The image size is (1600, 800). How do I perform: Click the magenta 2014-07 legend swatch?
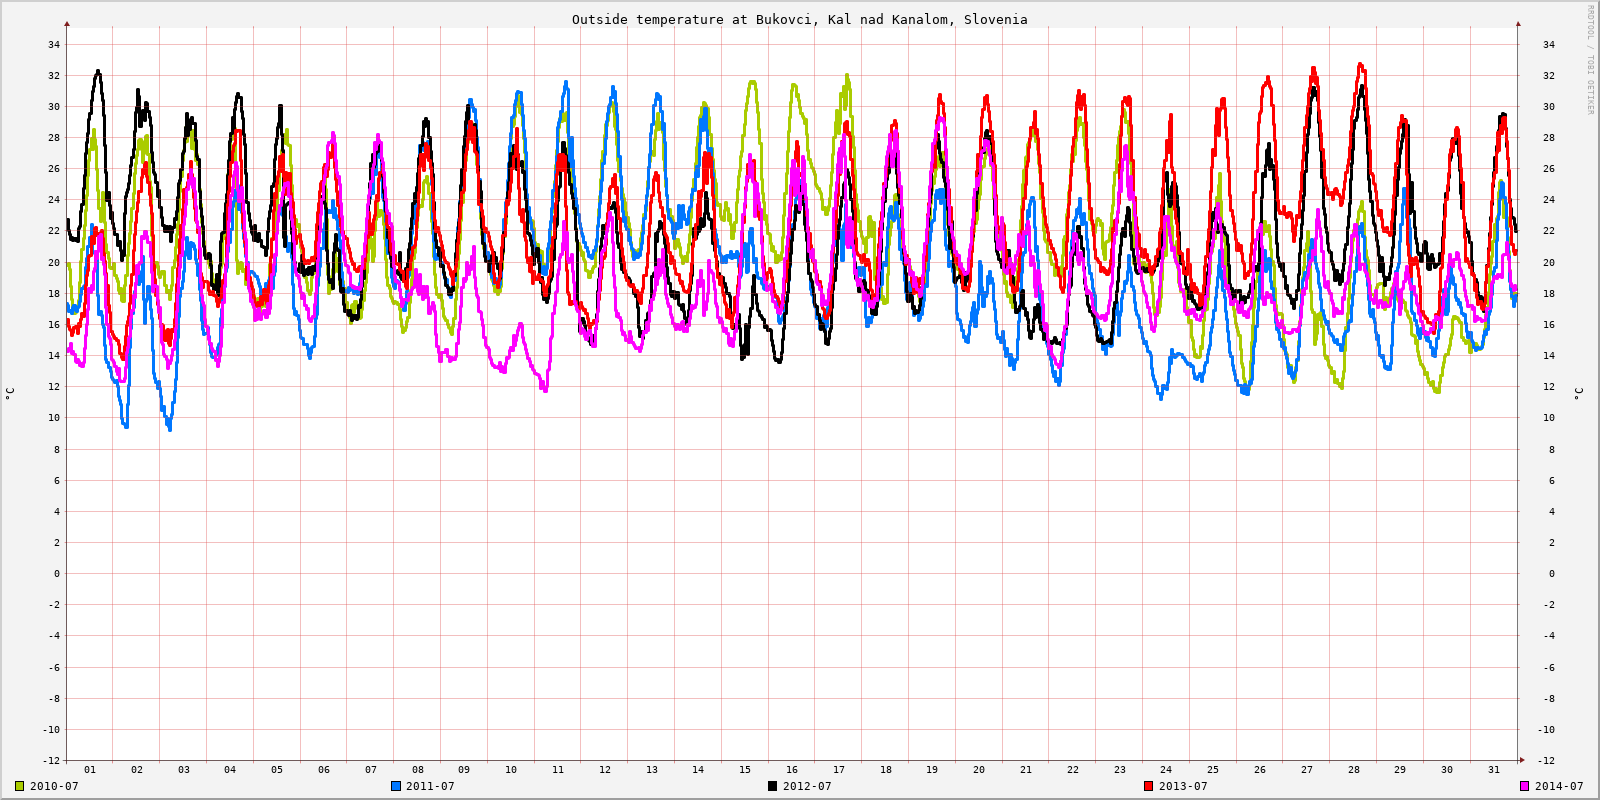(x=1525, y=786)
